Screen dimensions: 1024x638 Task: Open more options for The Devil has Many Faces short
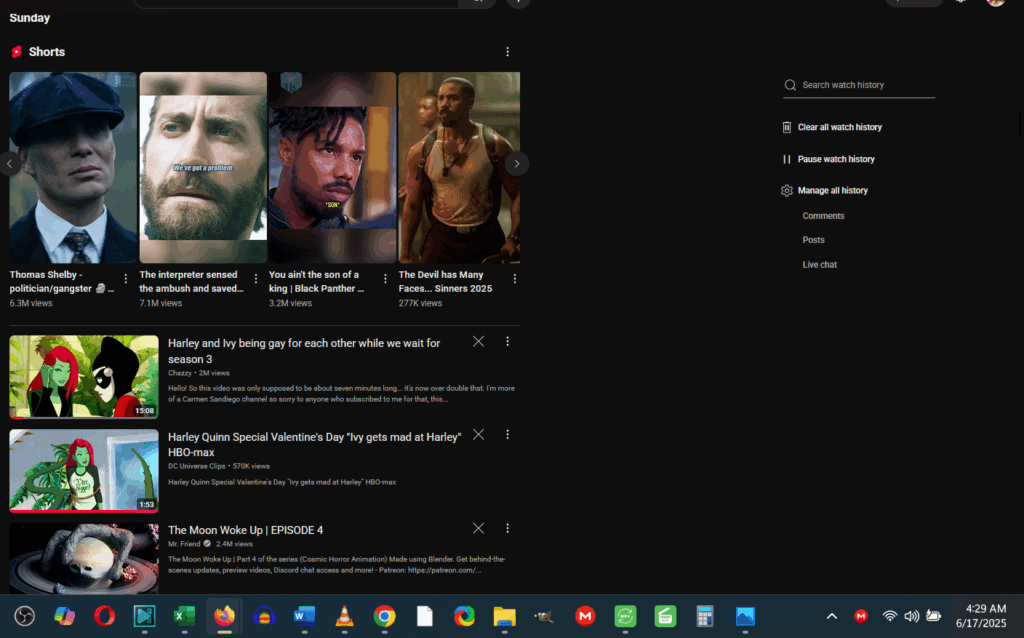(x=515, y=279)
